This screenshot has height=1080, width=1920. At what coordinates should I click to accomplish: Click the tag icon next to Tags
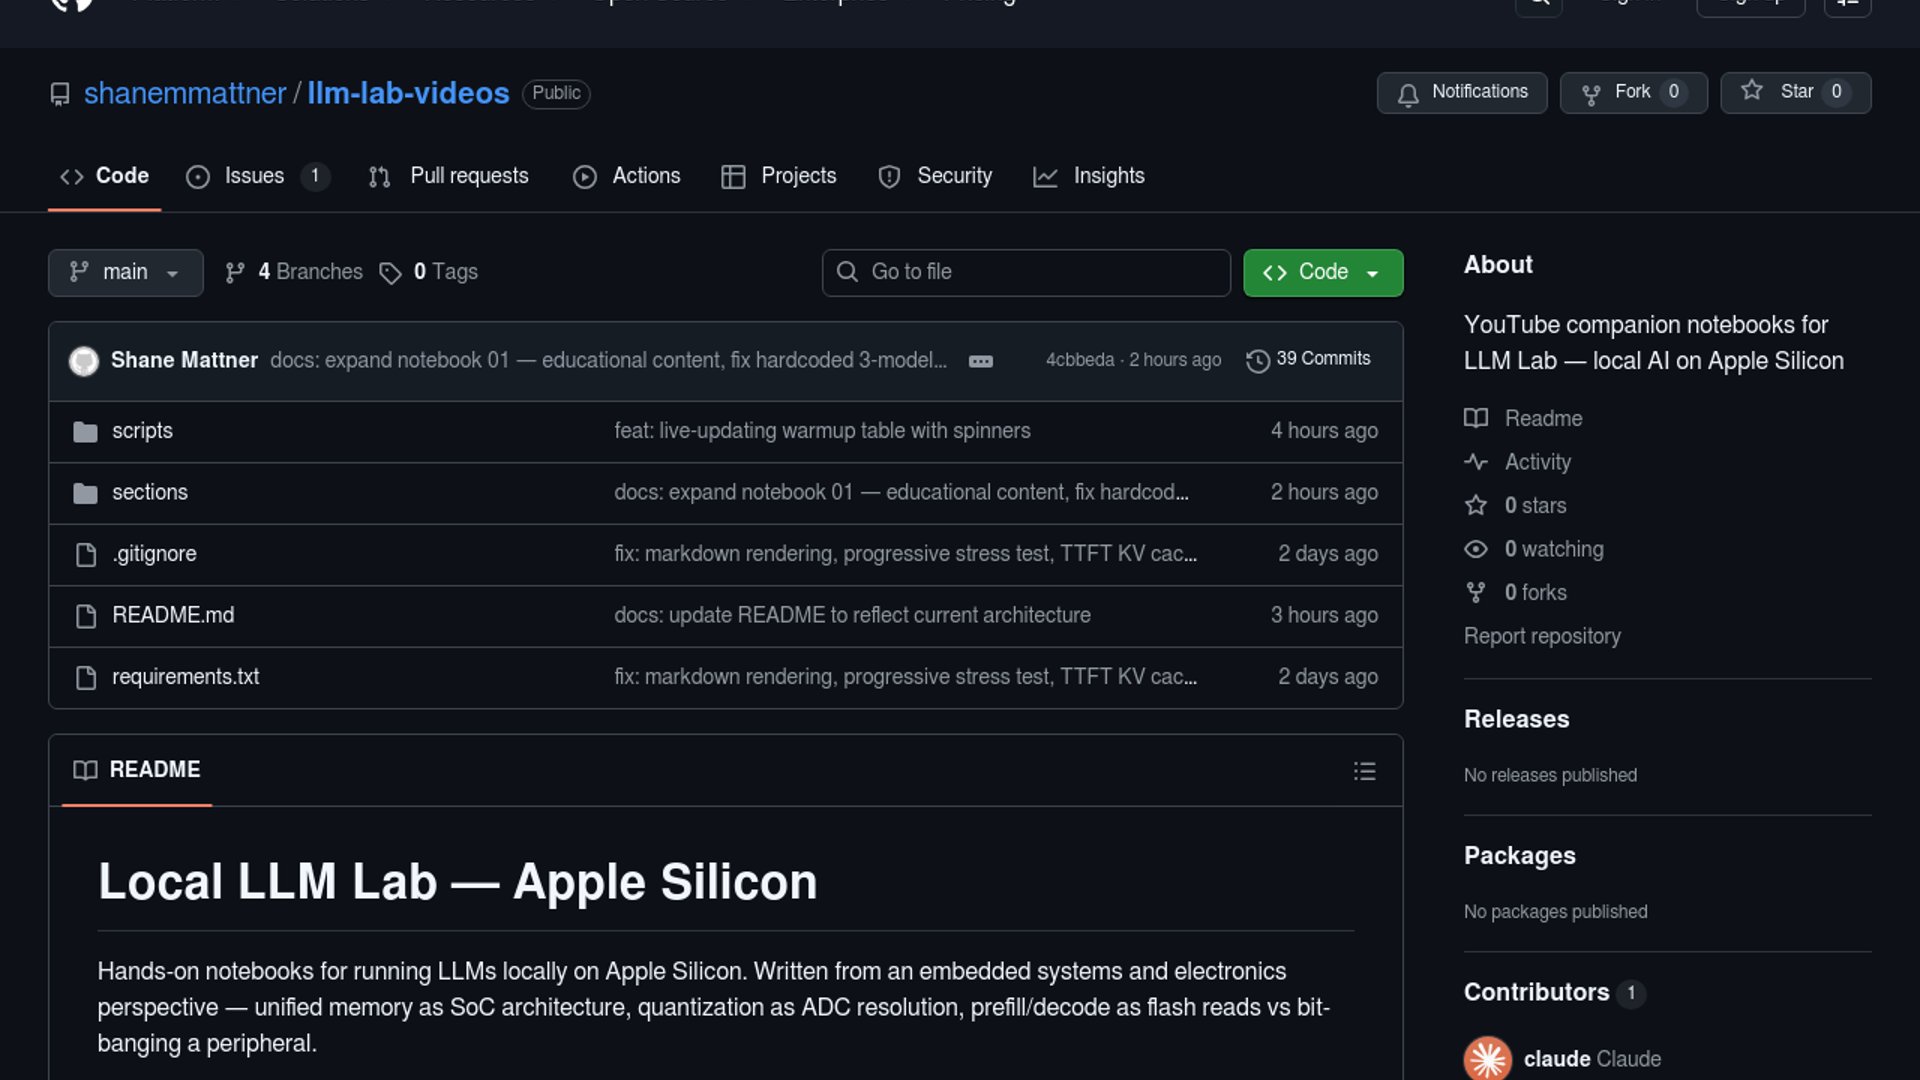coord(390,273)
